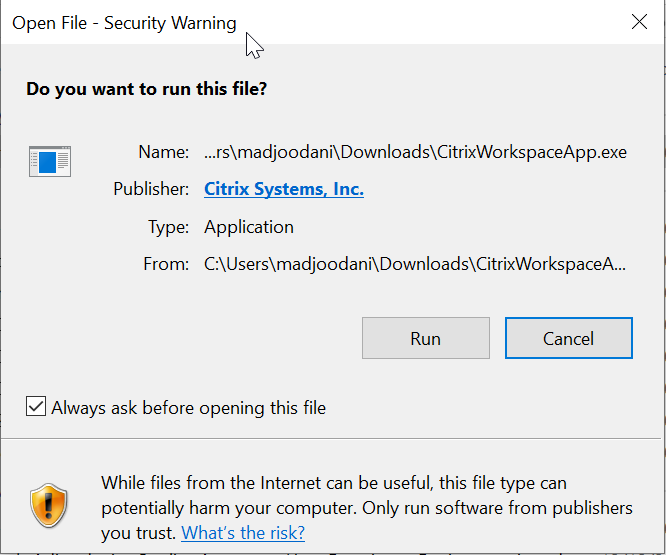Click the 'Always ask before opening this file' label
Image resolution: width=666 pixels, height=555 pixels.
point(189,408)
